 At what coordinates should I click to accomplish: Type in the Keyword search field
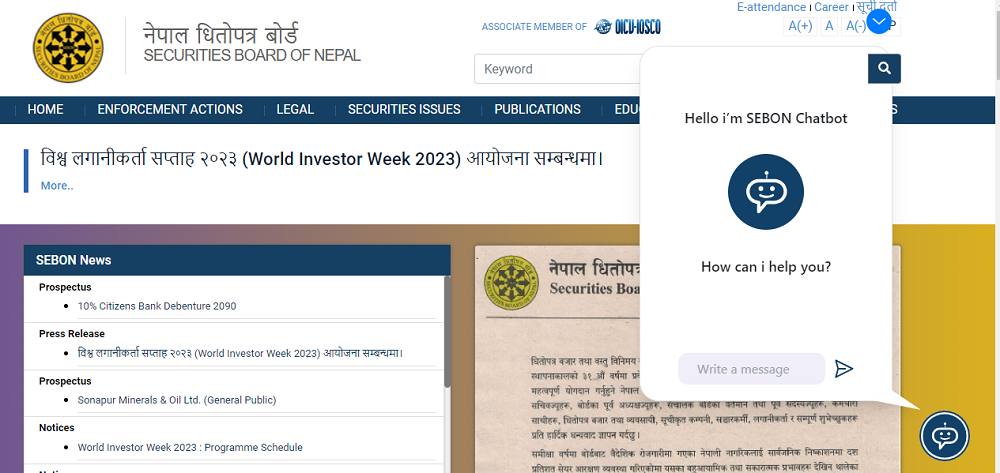click(556, 69)
